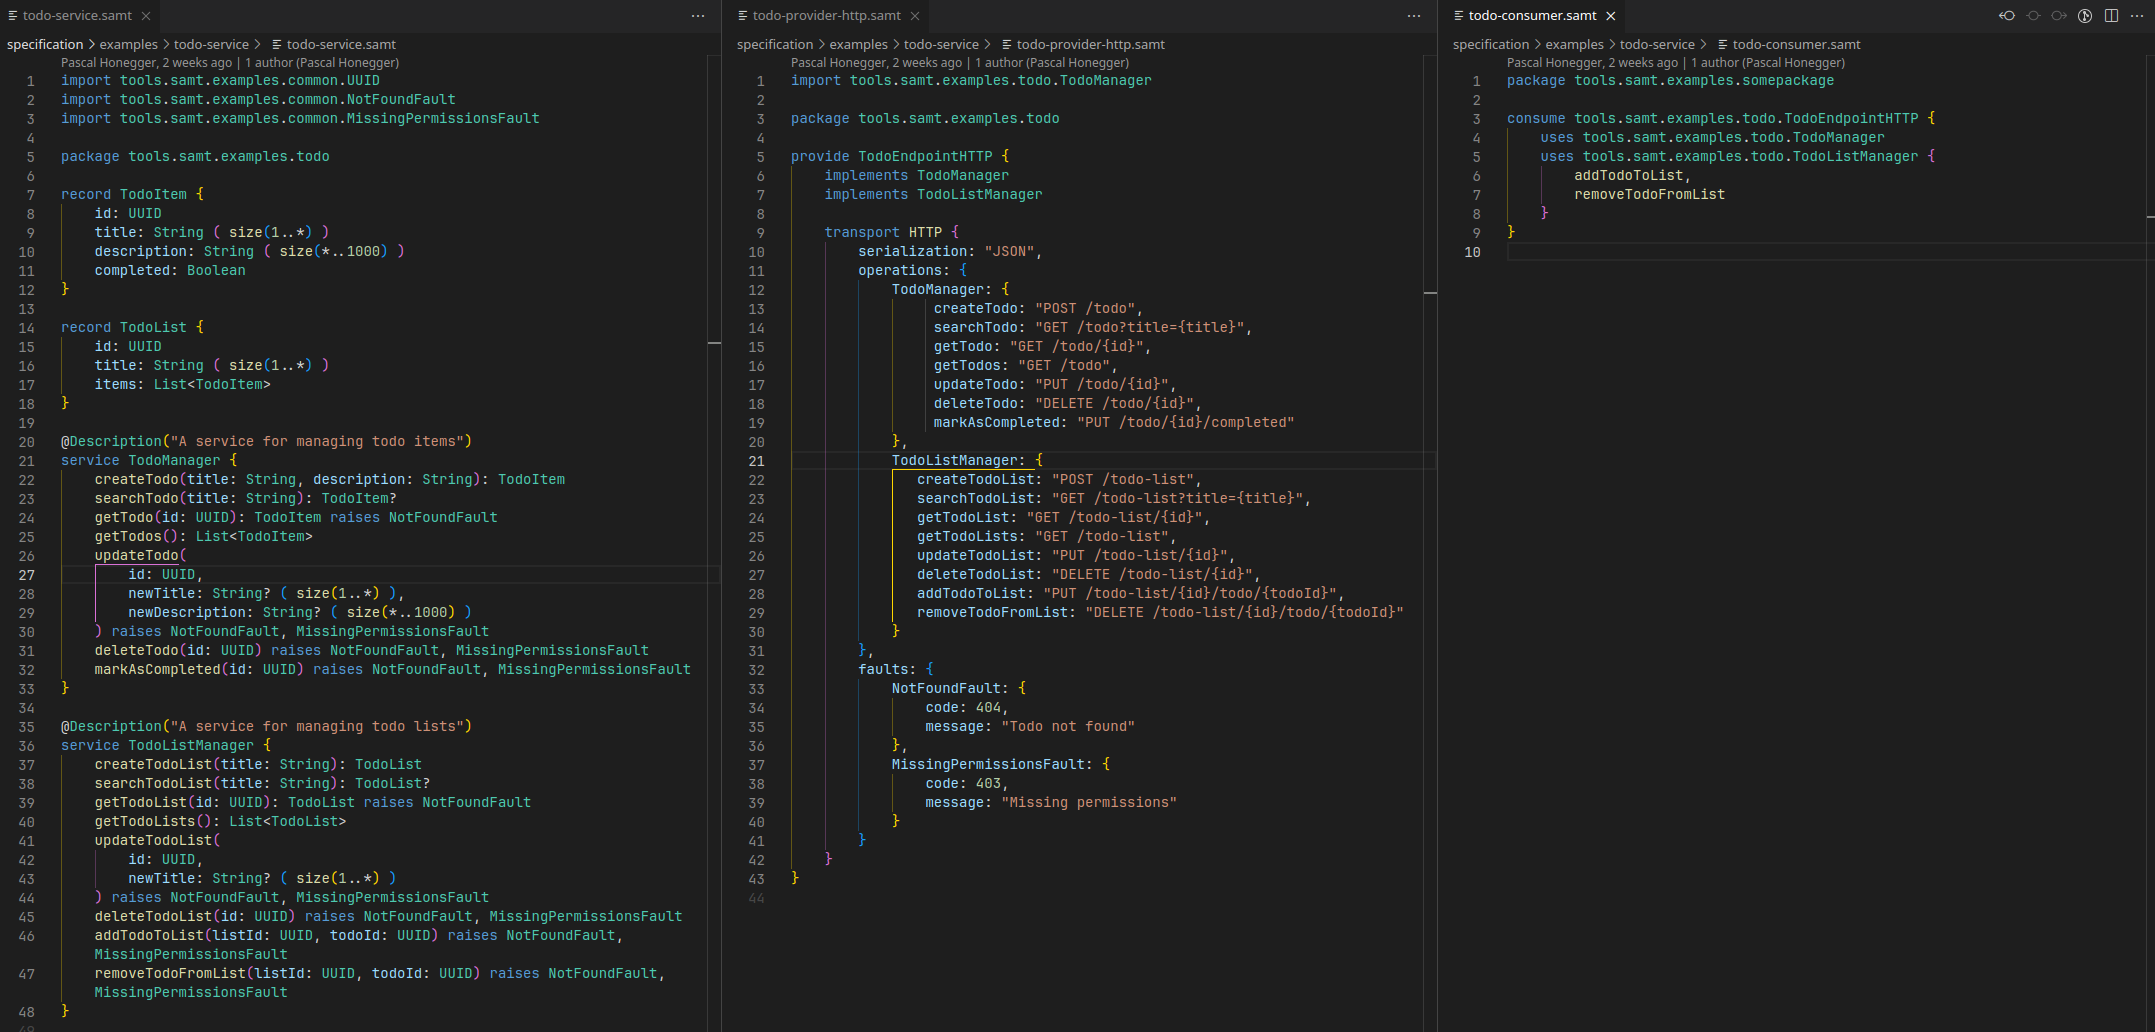Switch to the todo-provider-http.samt tab

827,16
